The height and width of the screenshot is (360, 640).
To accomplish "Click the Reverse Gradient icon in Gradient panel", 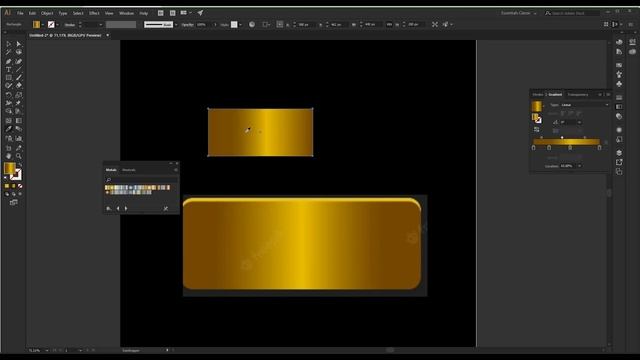I will (x=537, y=129).
